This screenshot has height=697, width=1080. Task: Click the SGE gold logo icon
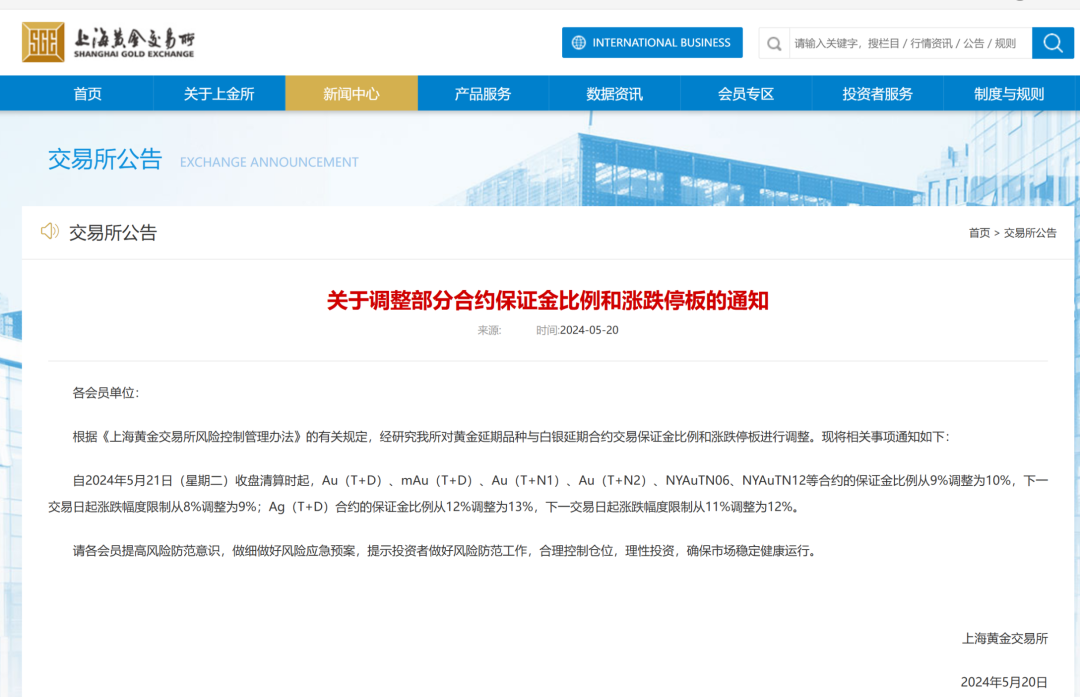(43, 42)
